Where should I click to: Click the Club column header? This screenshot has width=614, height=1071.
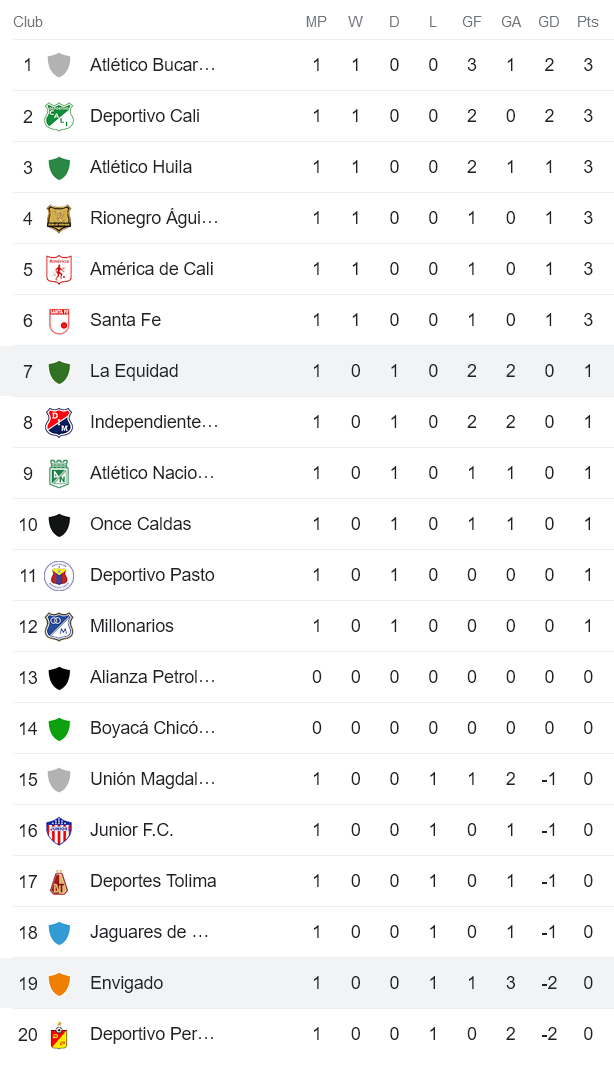pyautogui.click(x=28, y=22)
